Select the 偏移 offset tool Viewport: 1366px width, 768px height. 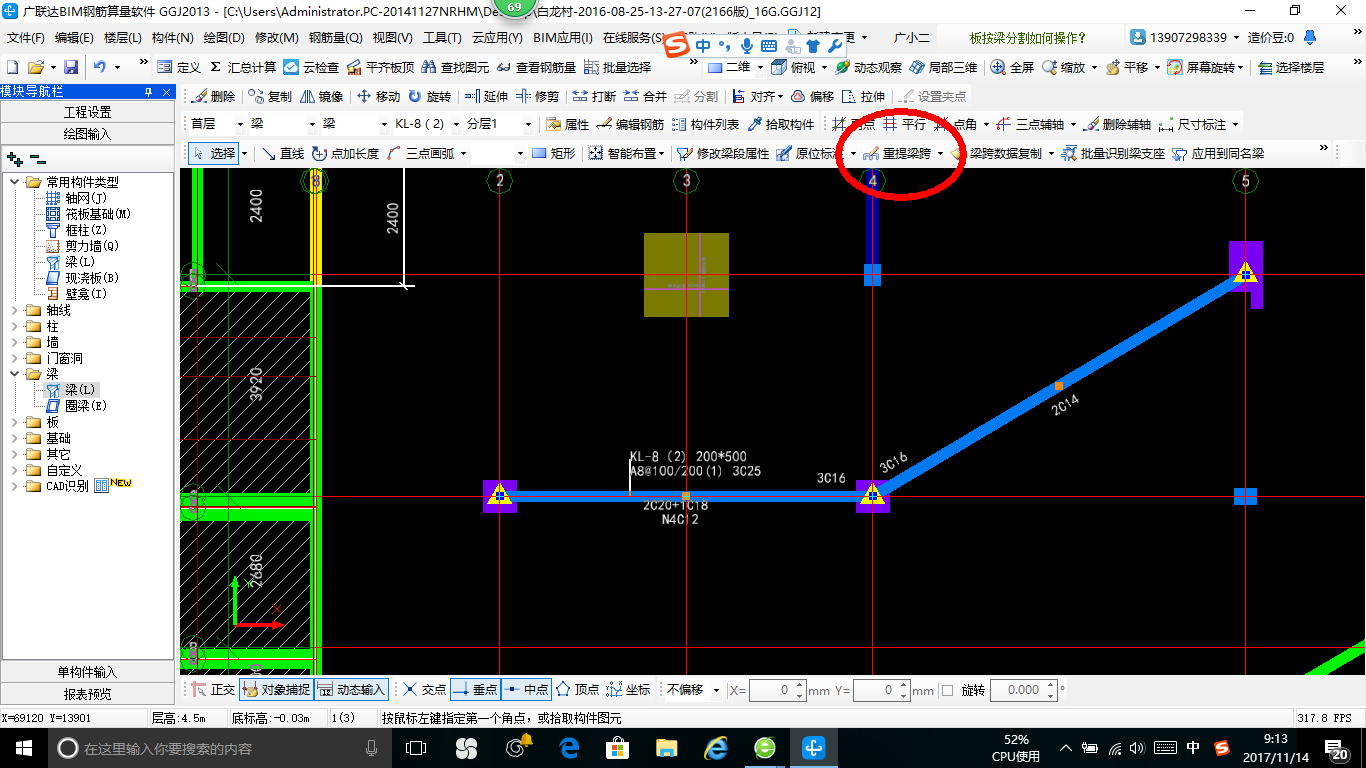click(x=812, y=97)
